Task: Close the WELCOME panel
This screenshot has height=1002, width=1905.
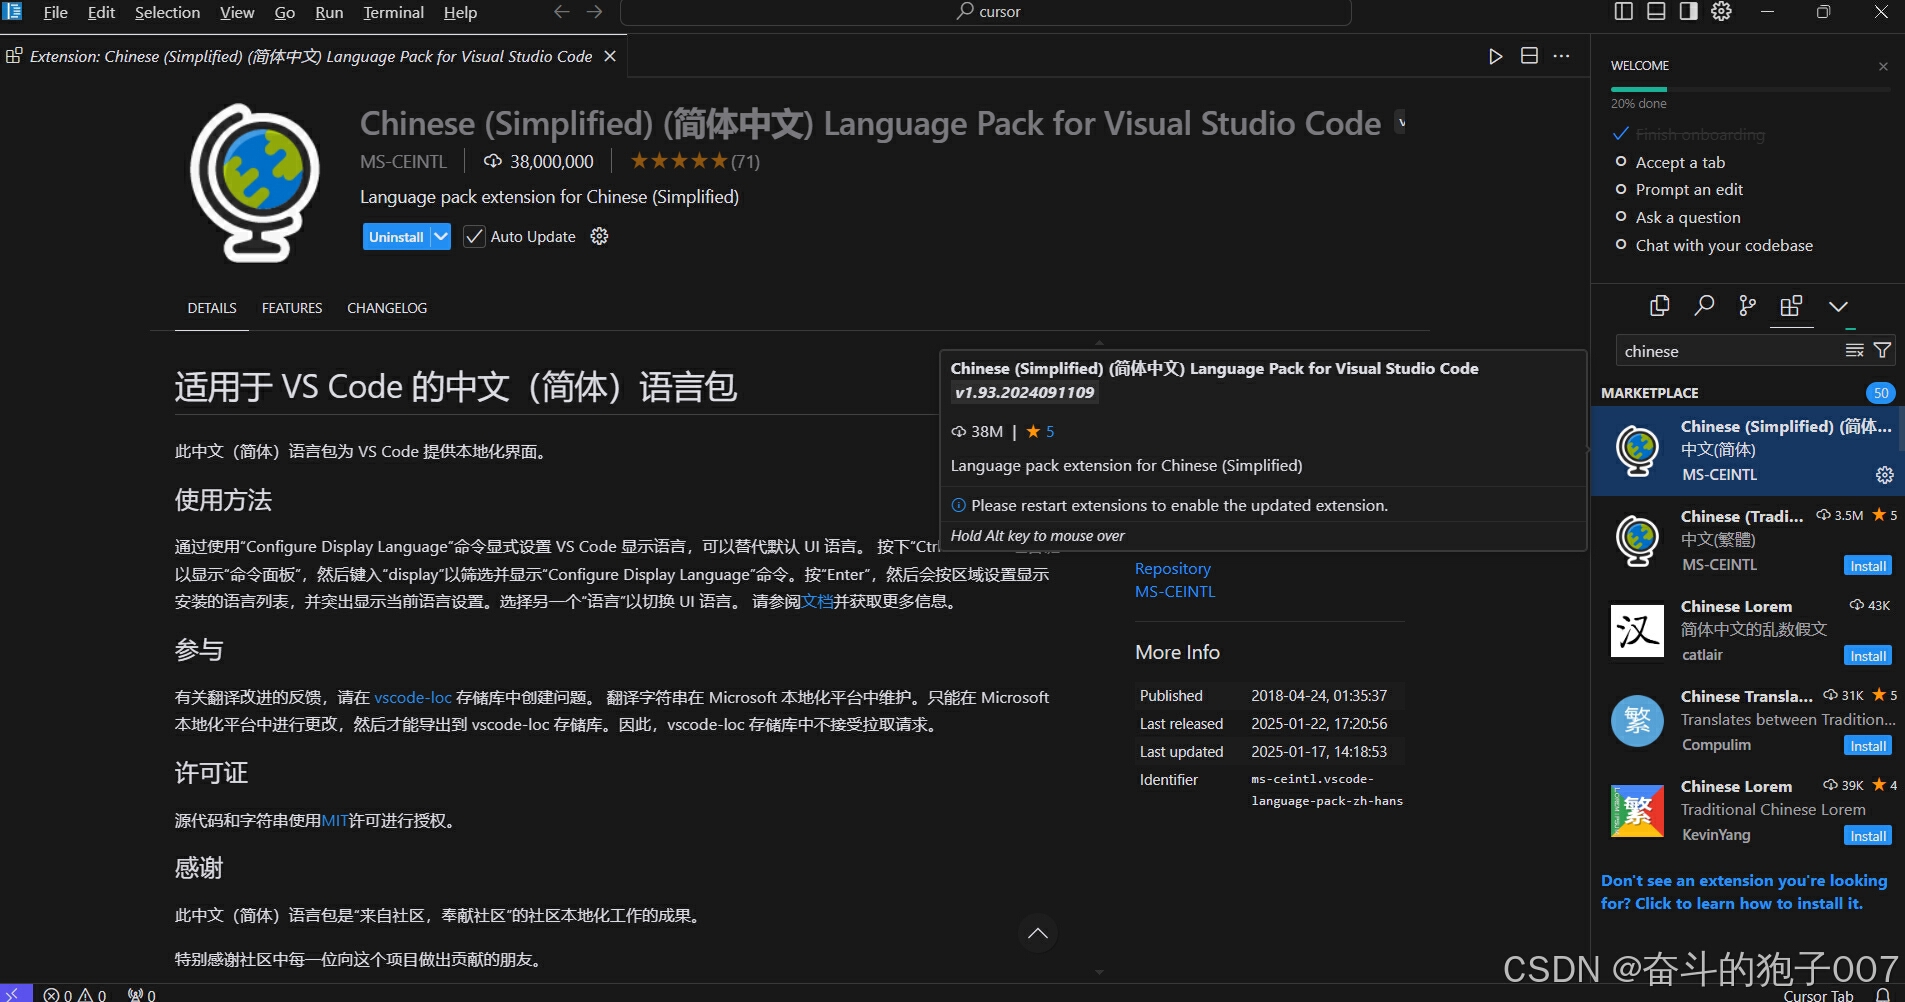Action: [x=1883, y=66]
